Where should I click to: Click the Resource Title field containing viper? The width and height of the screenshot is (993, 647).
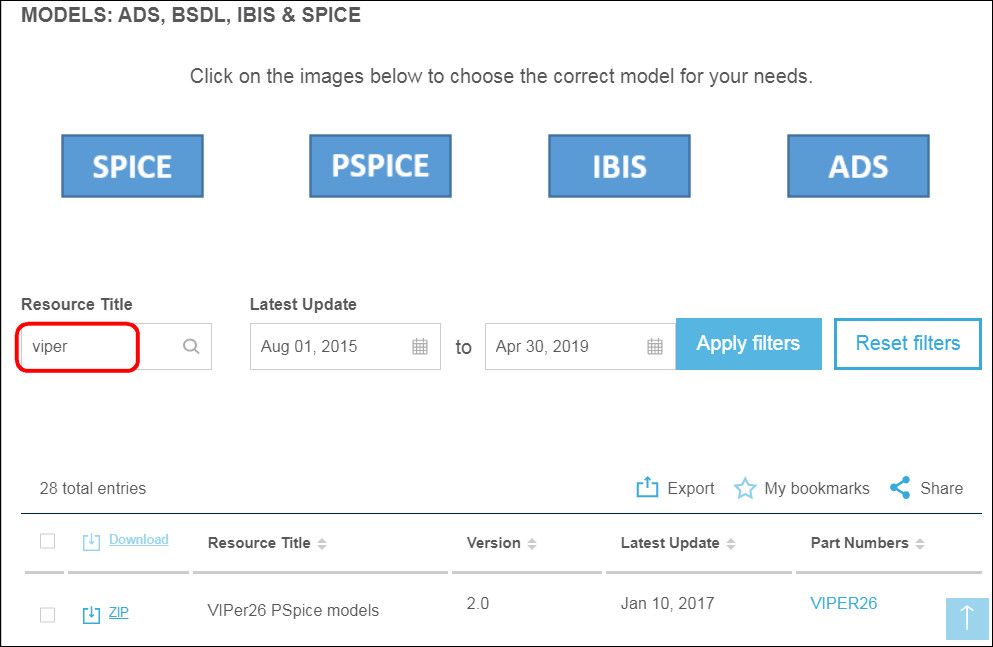(116, 346)
